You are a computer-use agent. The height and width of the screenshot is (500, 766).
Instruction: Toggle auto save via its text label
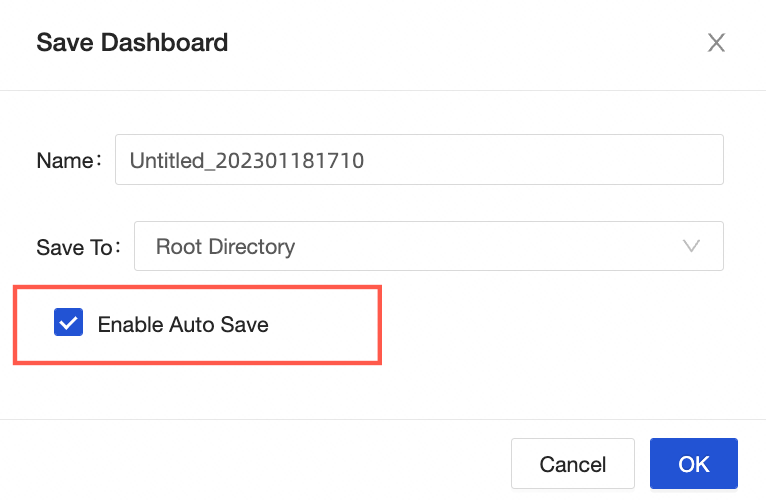click(x=183, y=324)
